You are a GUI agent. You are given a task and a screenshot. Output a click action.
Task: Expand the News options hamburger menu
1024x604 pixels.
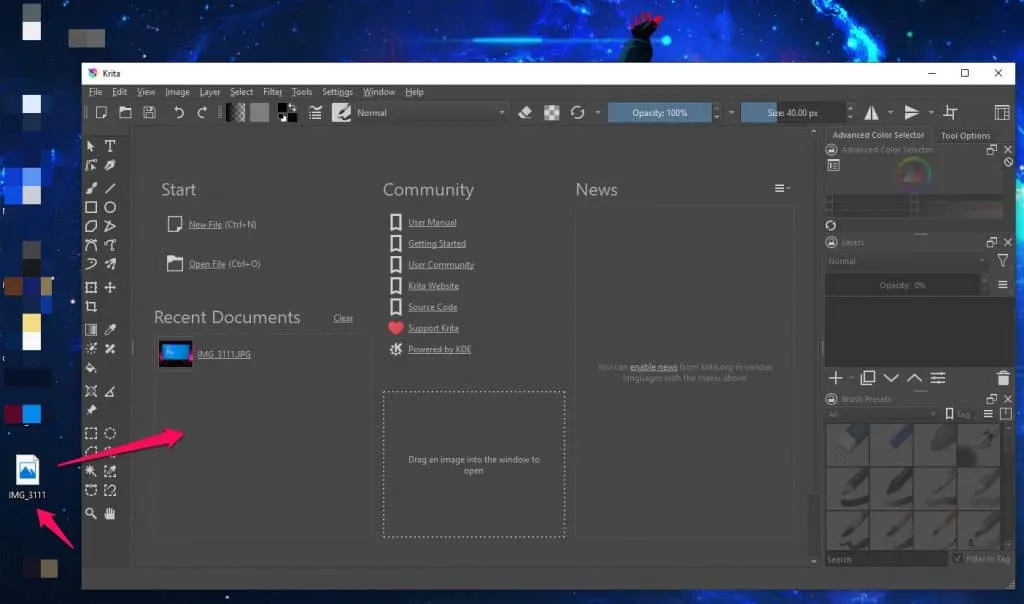click(x=782, y=189)
